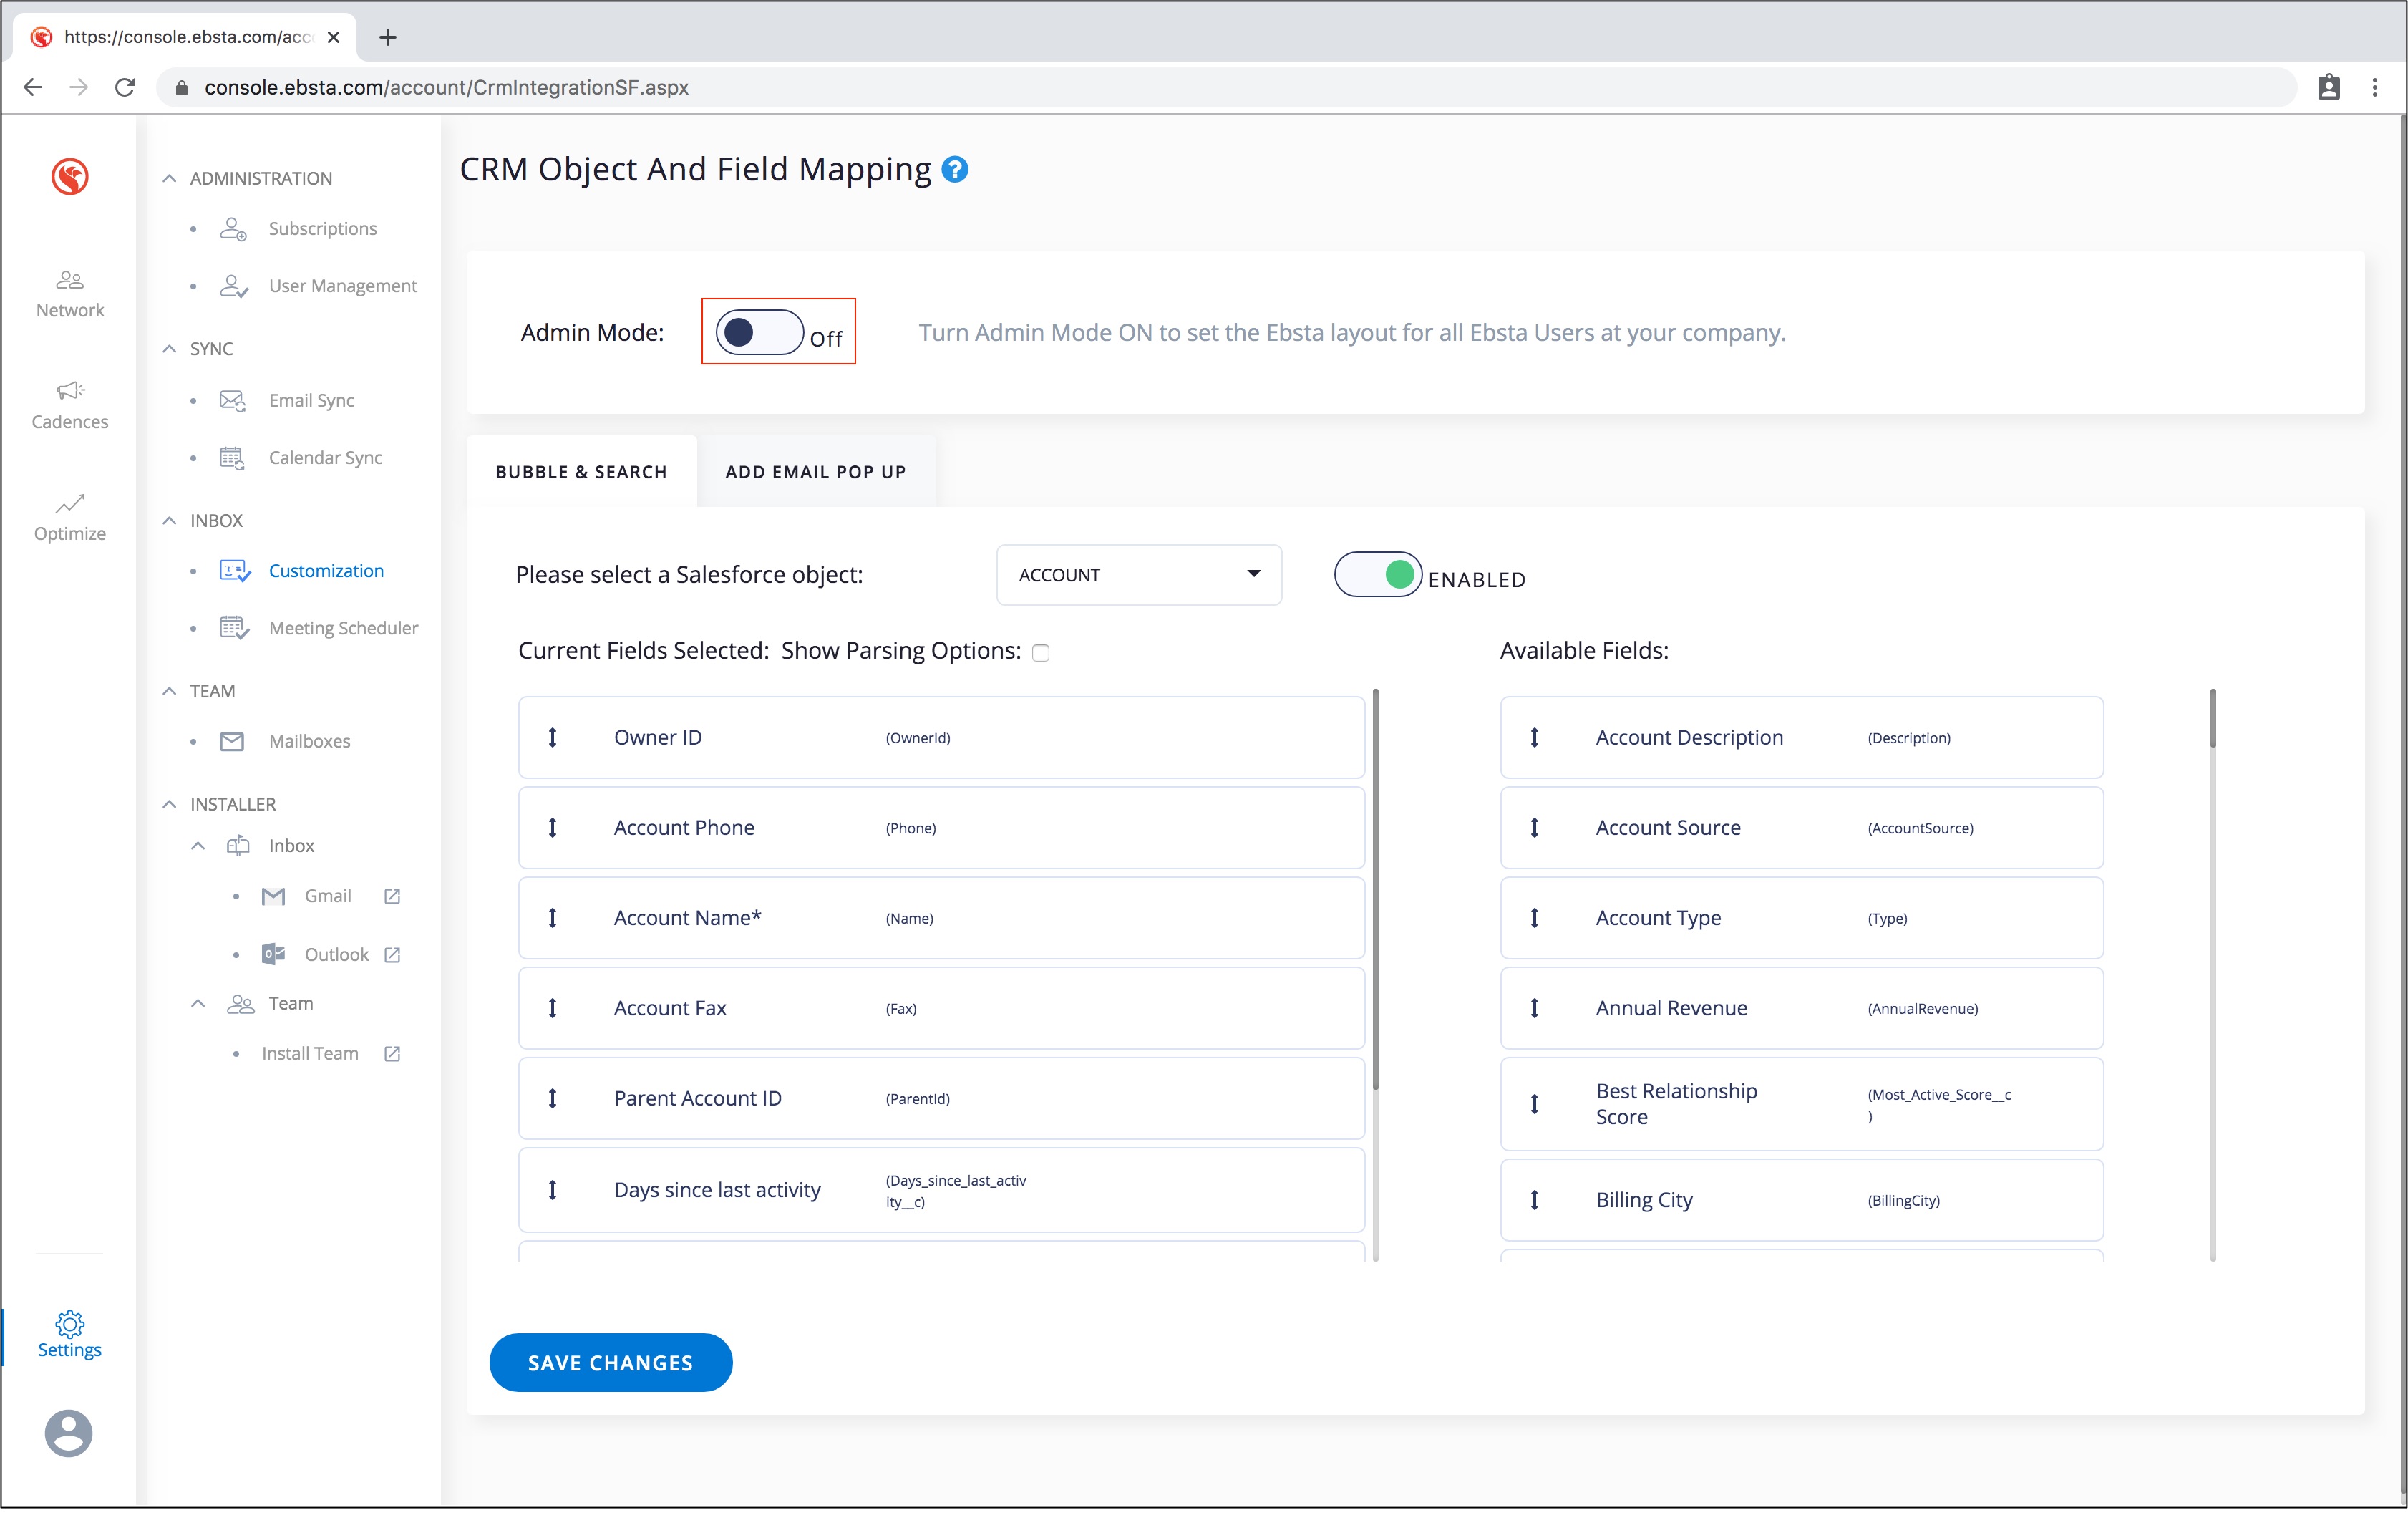Screen dimensions: 2408x1538
Task: Open the Meeting Scheduler link
Action: pos(343,628)
